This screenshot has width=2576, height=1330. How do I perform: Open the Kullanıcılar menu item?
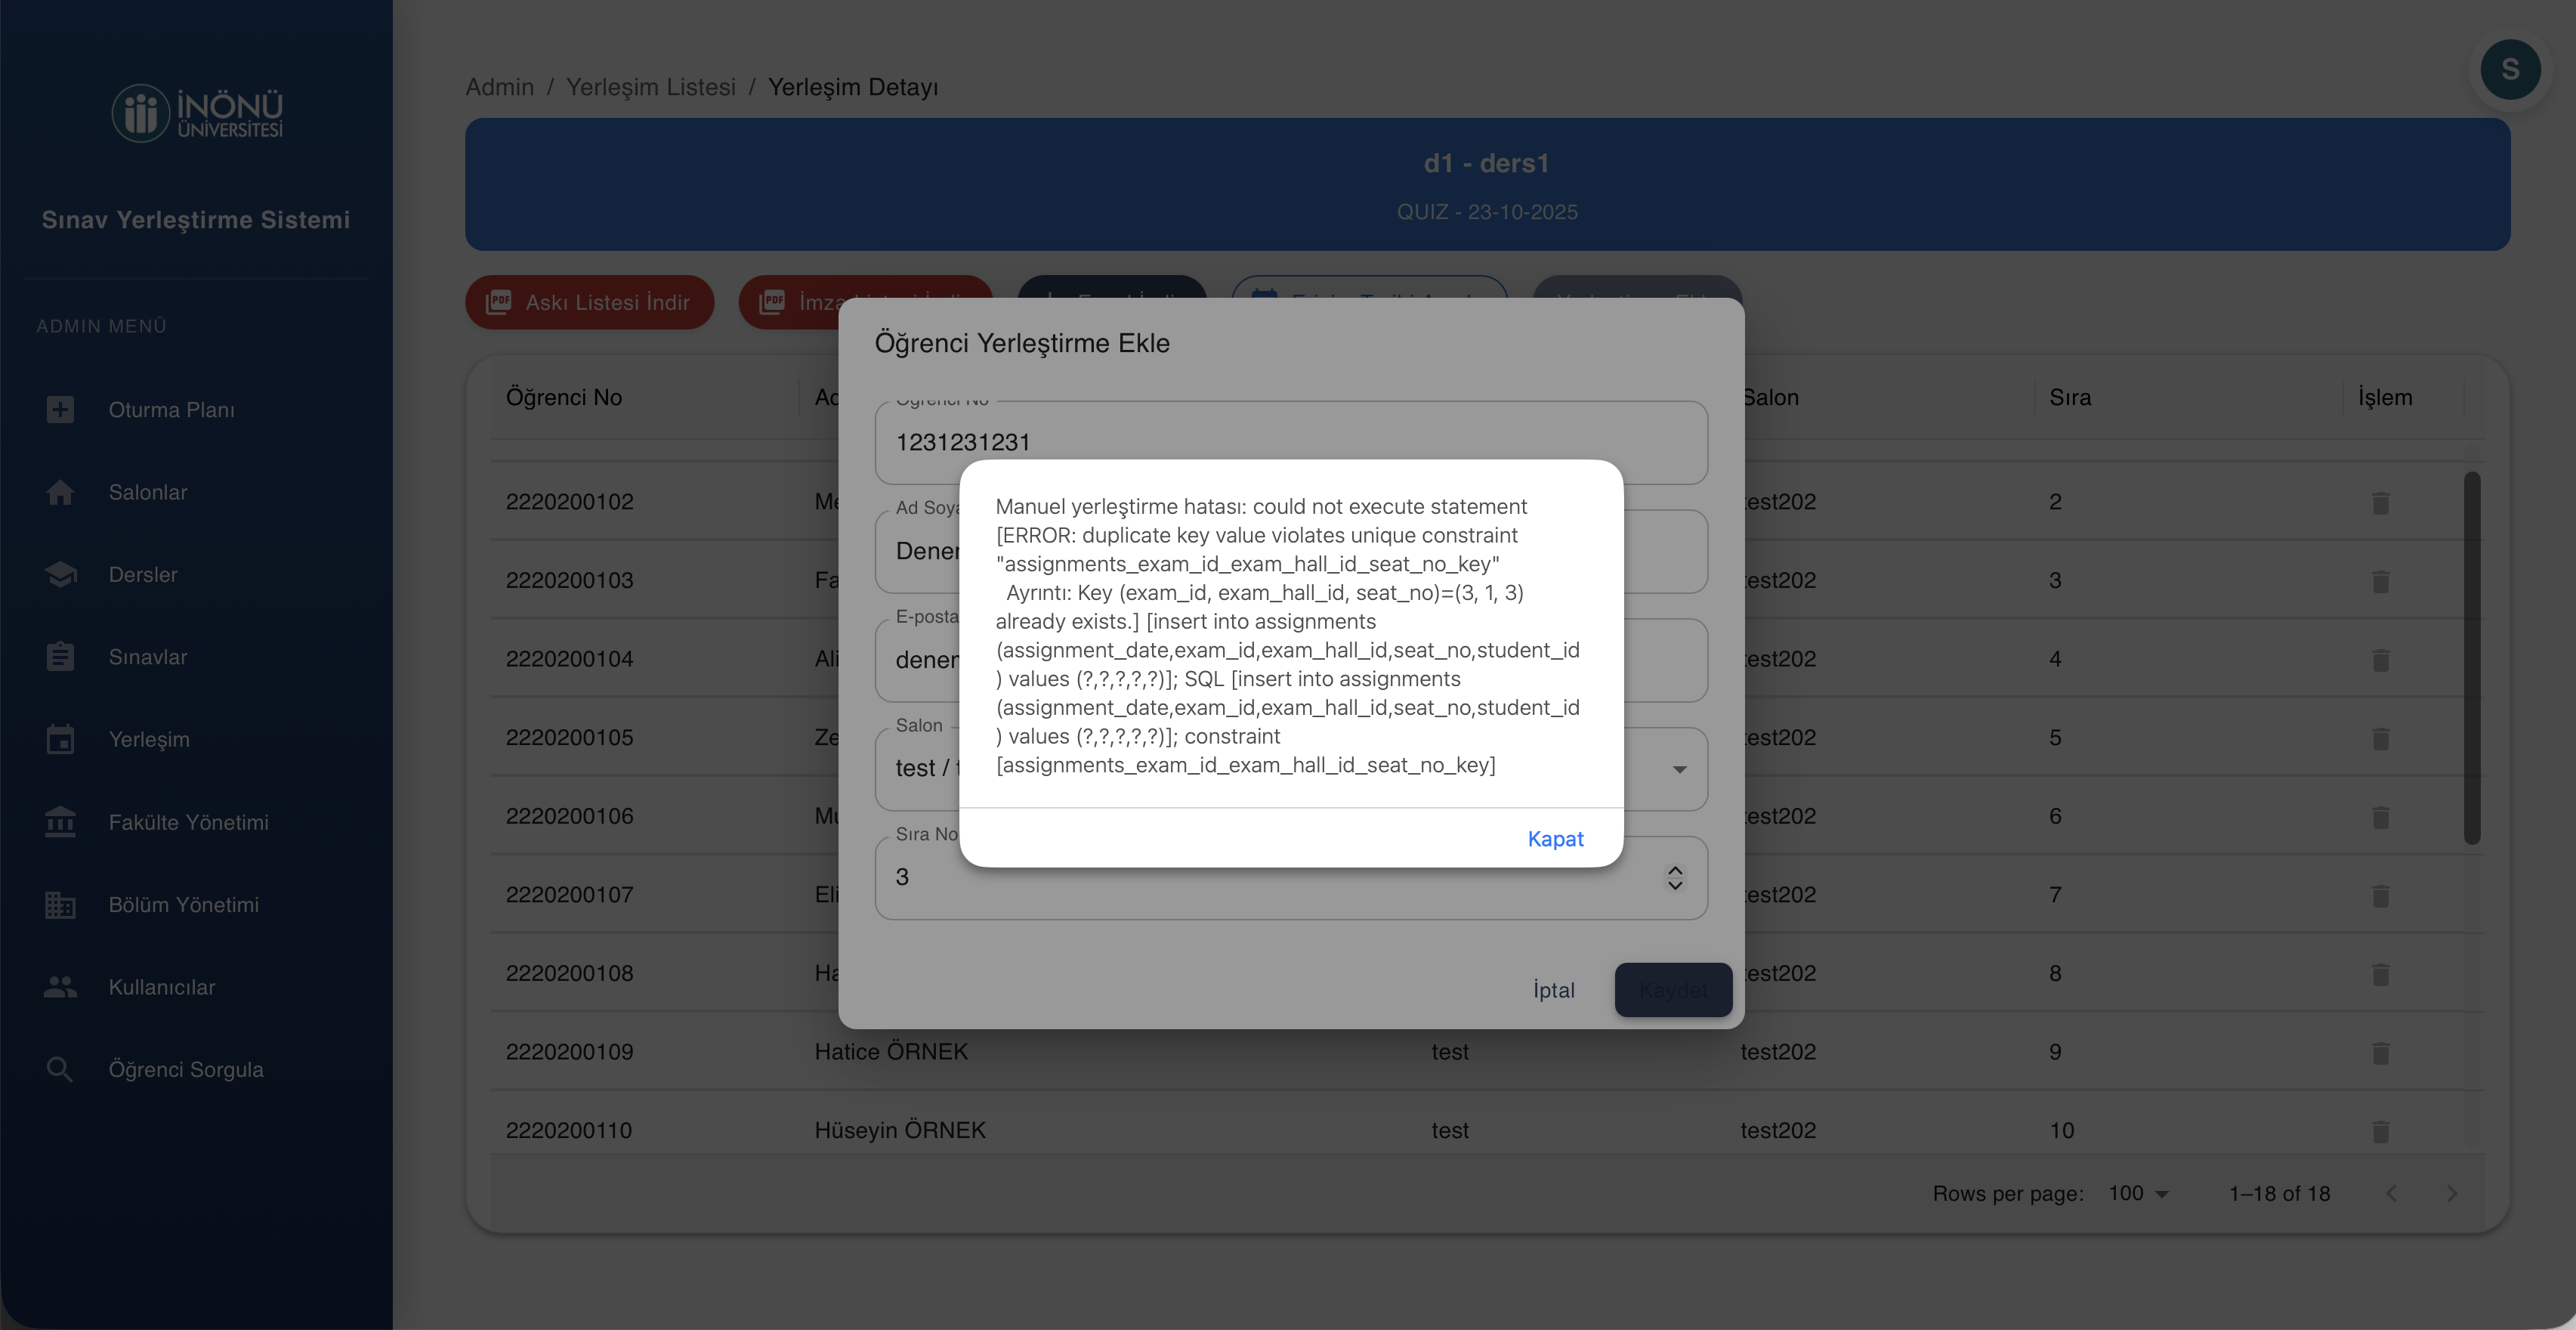pos(162,987)
